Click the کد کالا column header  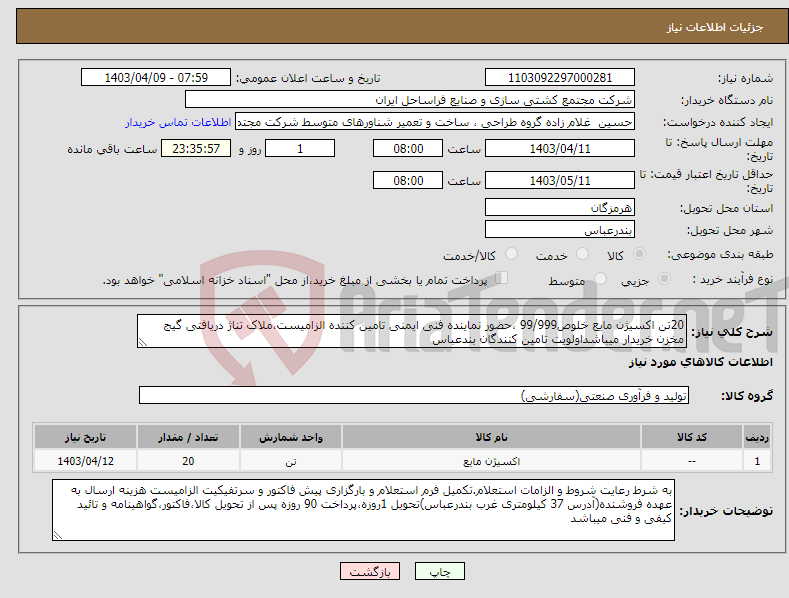tap(691, 437)
